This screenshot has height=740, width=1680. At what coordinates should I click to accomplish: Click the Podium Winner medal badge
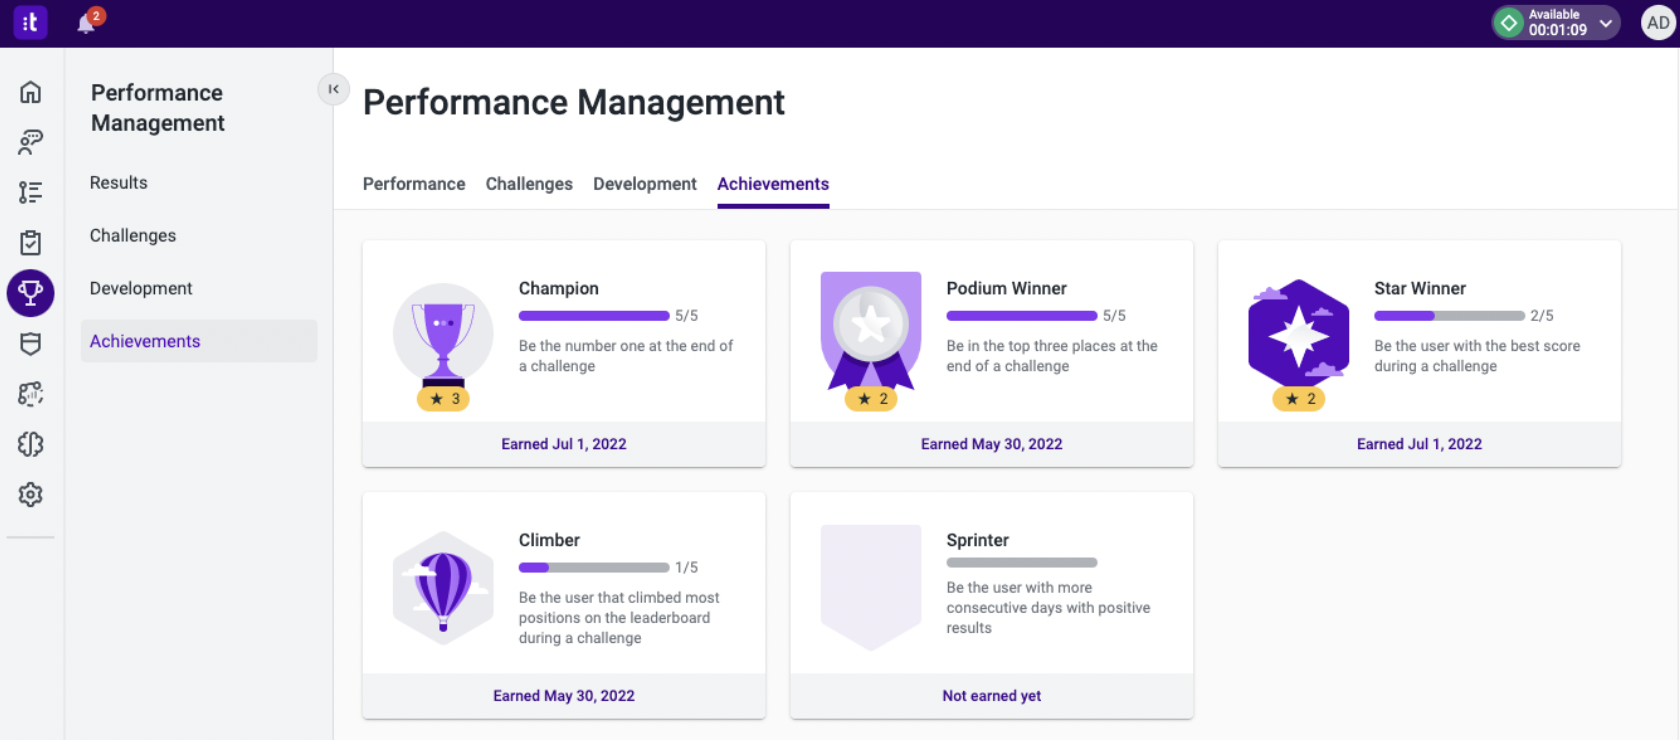tap(871, 330)
